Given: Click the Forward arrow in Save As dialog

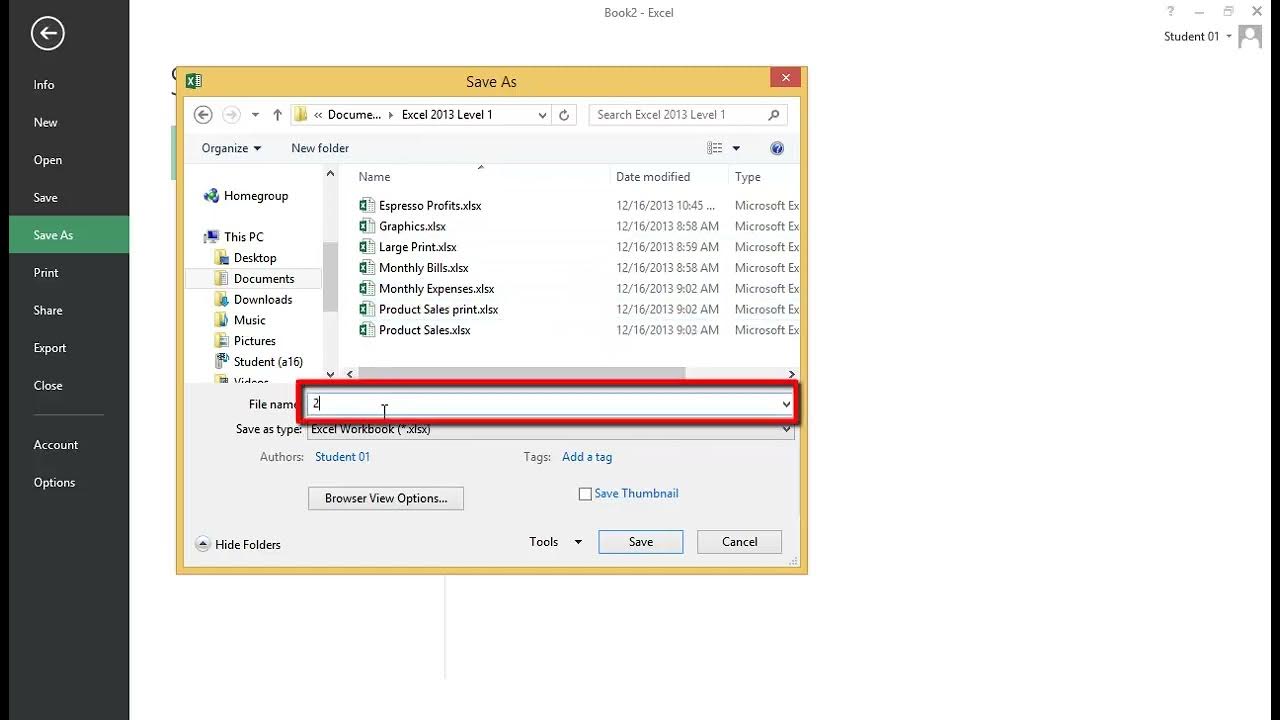Looking at the screenshot, I should click(x=231, y=115).
